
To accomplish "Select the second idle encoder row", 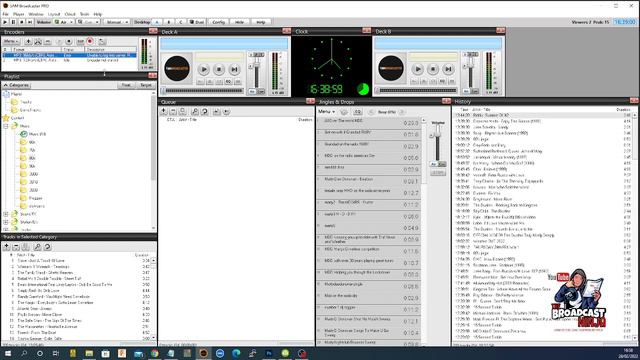I will pos(69,60).
